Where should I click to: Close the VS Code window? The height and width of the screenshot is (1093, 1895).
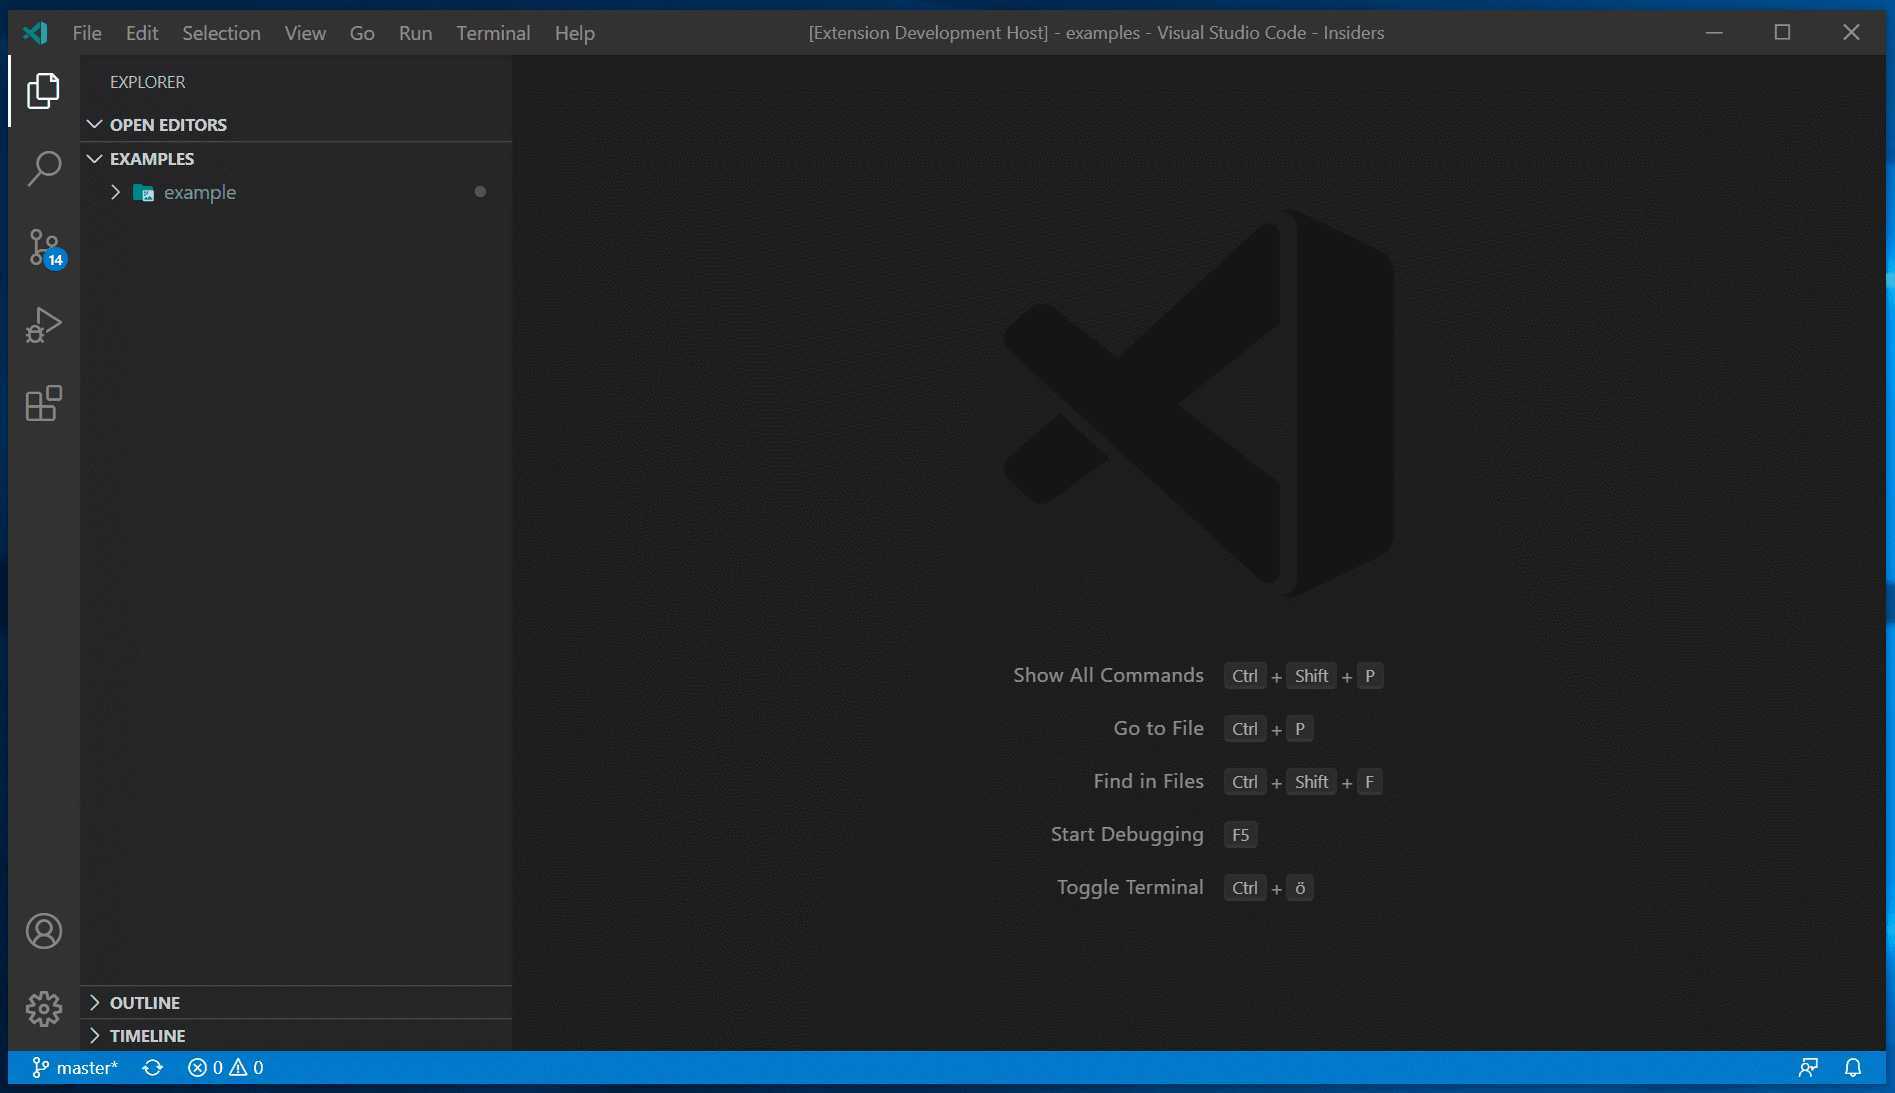[x=1851, y=33]
